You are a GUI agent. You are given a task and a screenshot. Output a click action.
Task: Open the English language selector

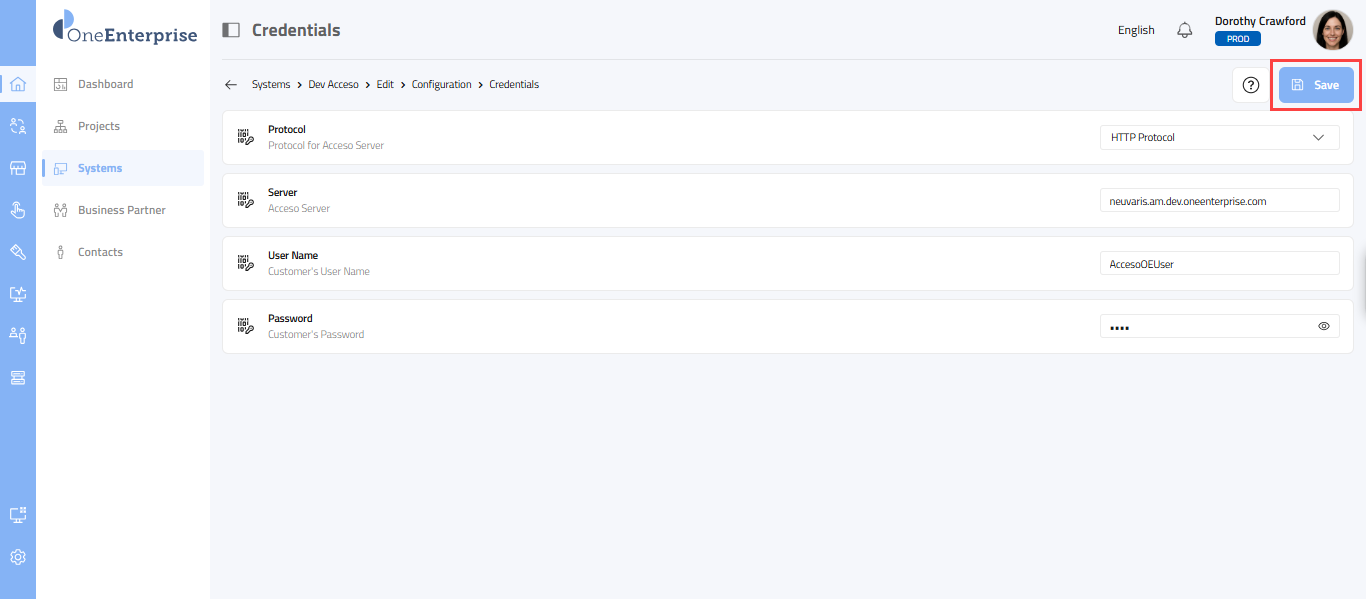(x=1136, y=30)
